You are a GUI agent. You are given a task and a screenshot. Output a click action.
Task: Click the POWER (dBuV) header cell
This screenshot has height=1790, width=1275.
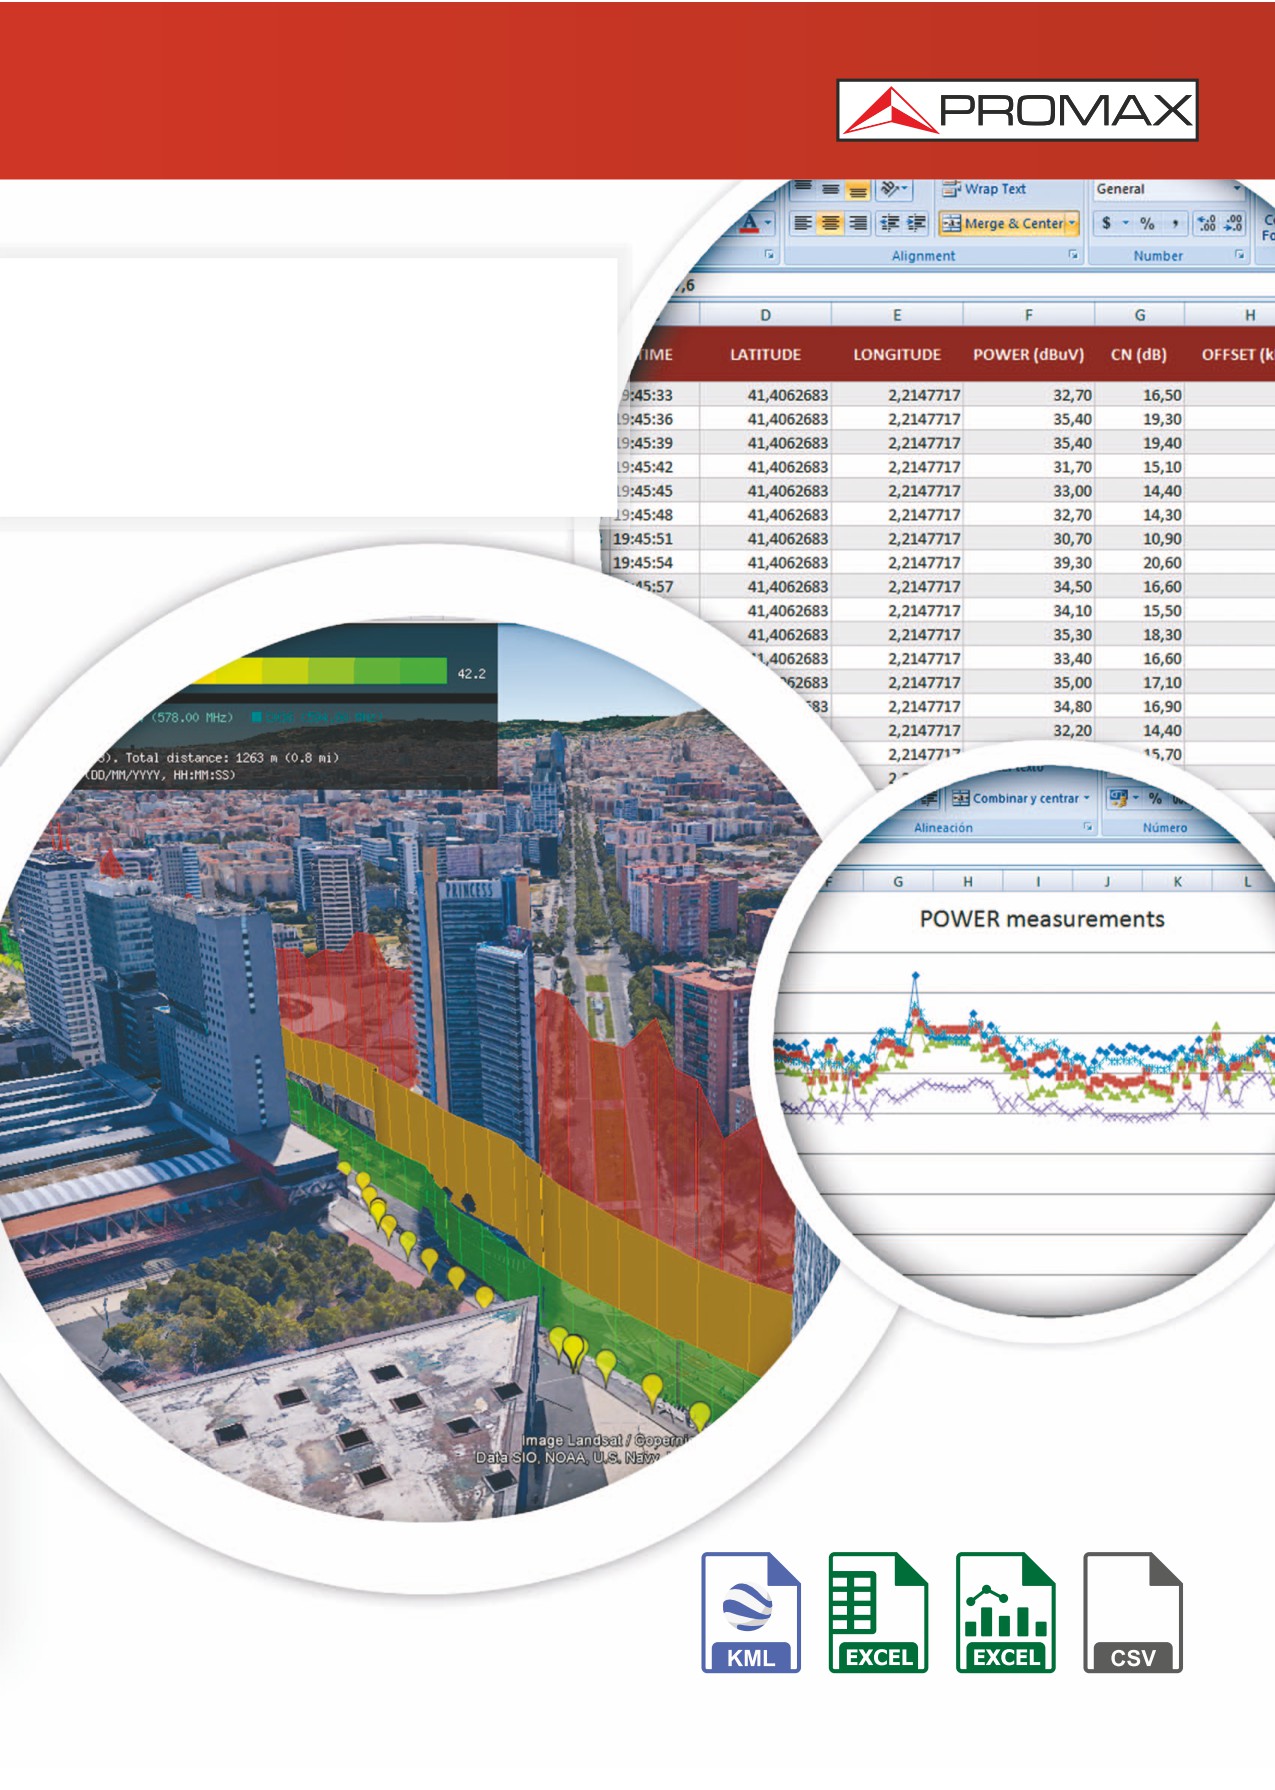tap(1028, 355)
